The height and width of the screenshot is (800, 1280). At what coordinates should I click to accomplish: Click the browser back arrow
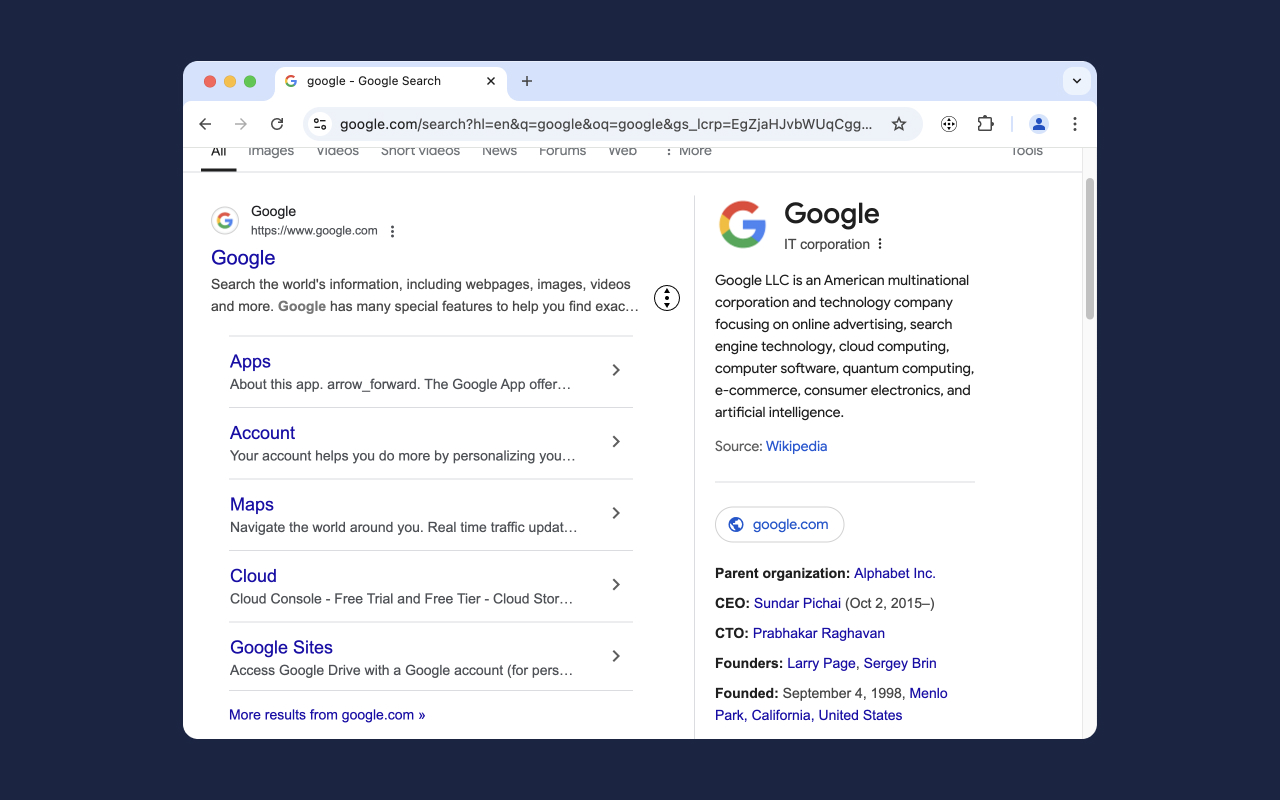205,124
